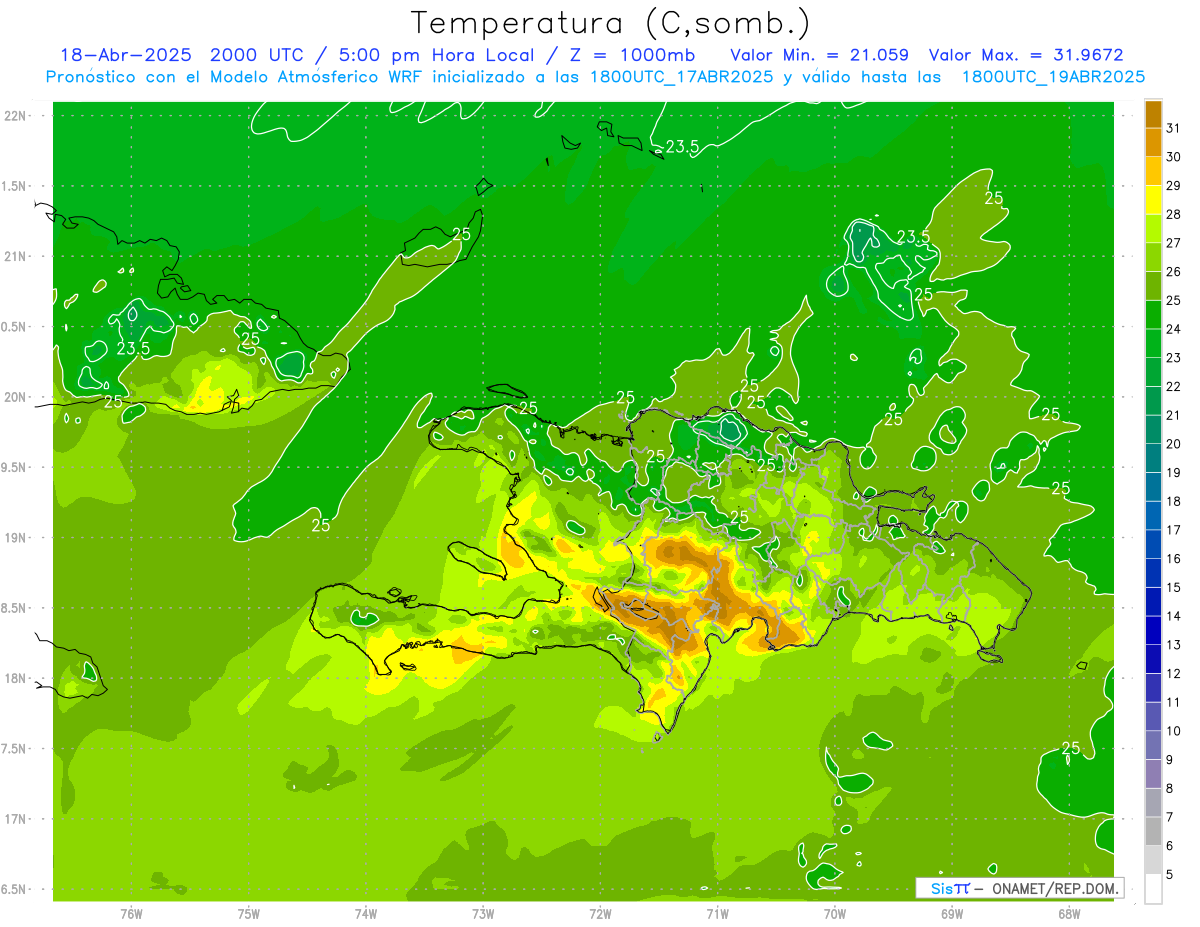The height and width of the screenshot is (927, 1200).
Task: Click the "20N" latitude axis label
Action: (x=13, y=397)
